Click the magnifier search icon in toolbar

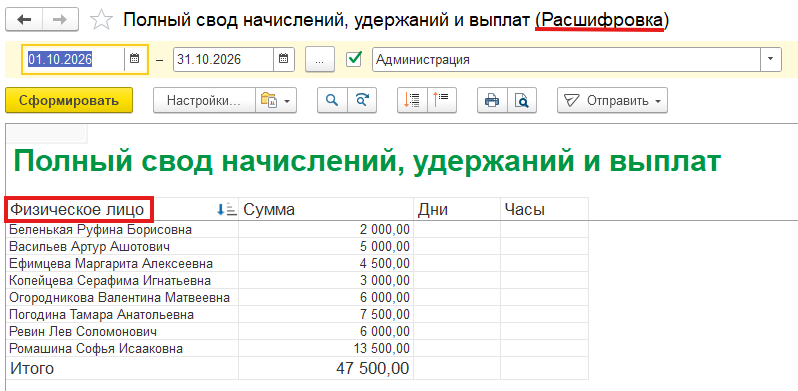(x=332, y=100)
